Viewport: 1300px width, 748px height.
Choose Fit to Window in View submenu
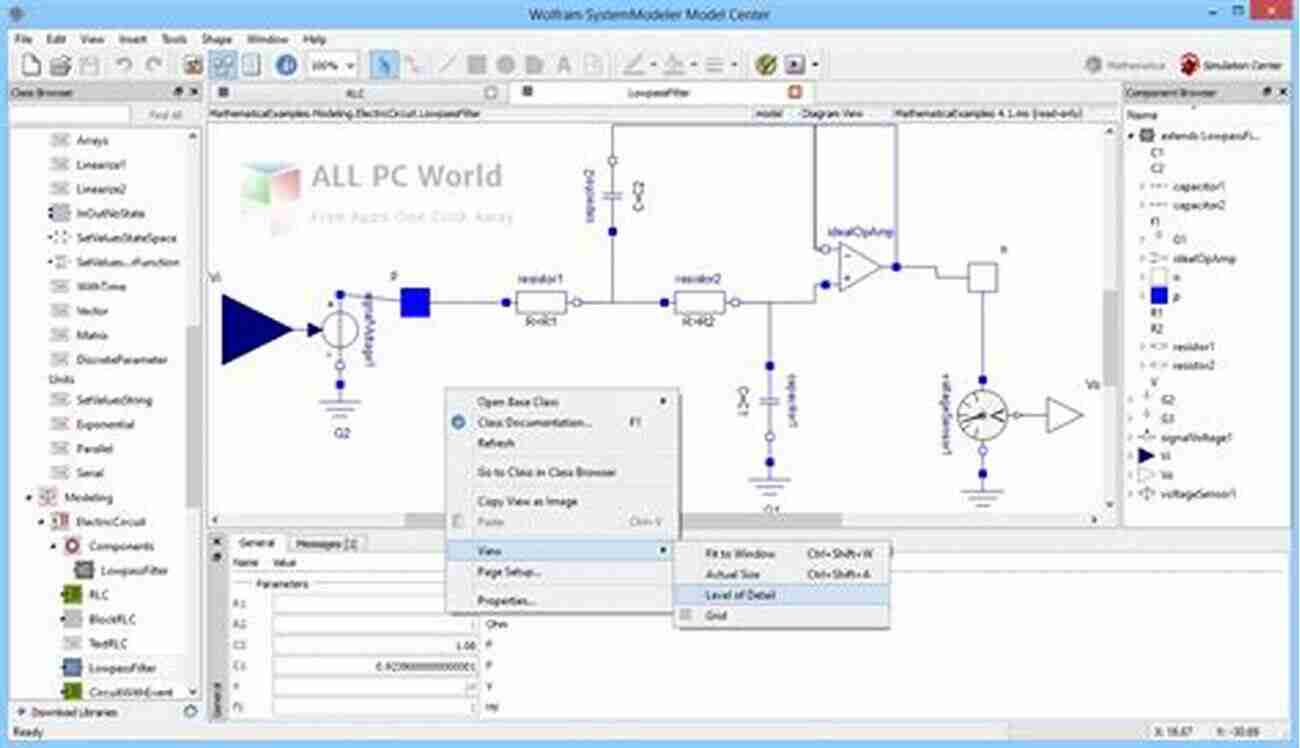781,553
